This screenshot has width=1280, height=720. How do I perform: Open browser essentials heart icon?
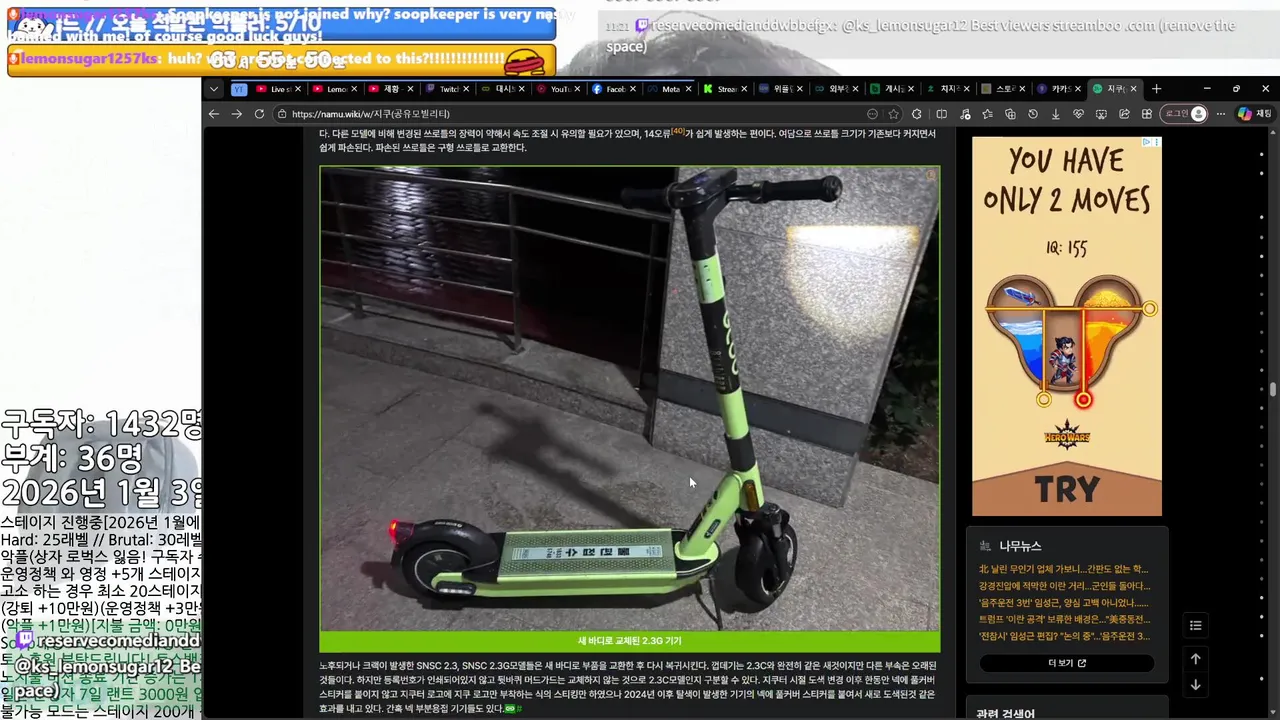(x=1078, y=114)
